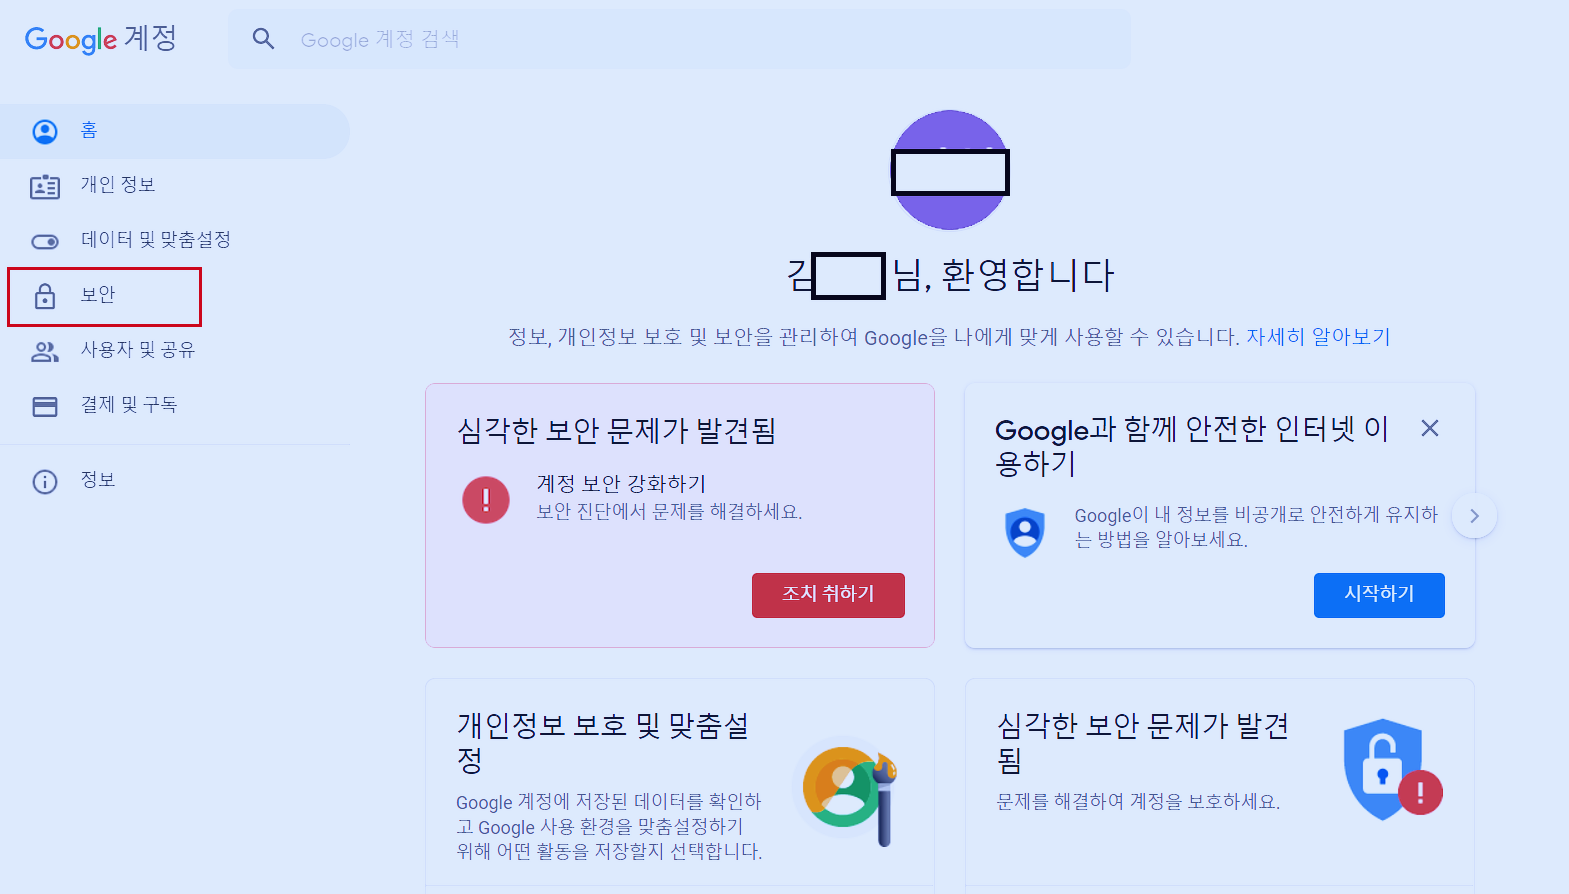Select the 홈 profile icon in sidebar
Screen dimensions: 1569x894
[45, 131]
